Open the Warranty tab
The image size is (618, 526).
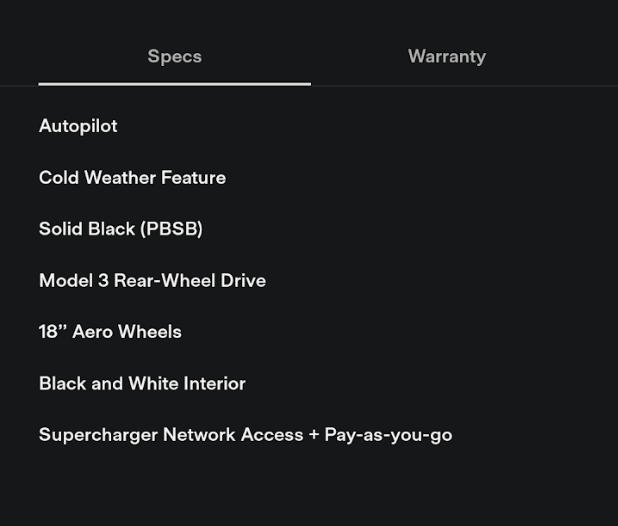coord(446,57)
